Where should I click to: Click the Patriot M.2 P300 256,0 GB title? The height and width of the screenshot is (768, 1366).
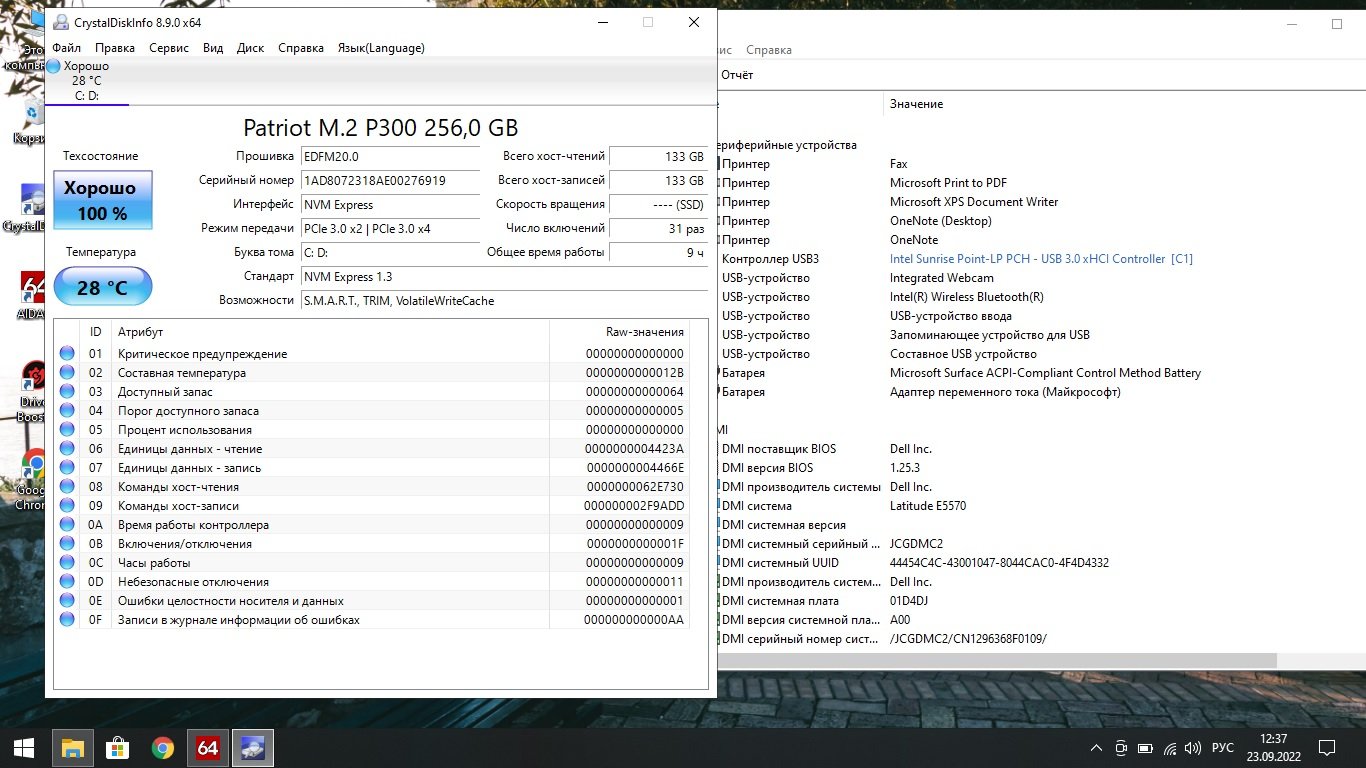(381, 128)
